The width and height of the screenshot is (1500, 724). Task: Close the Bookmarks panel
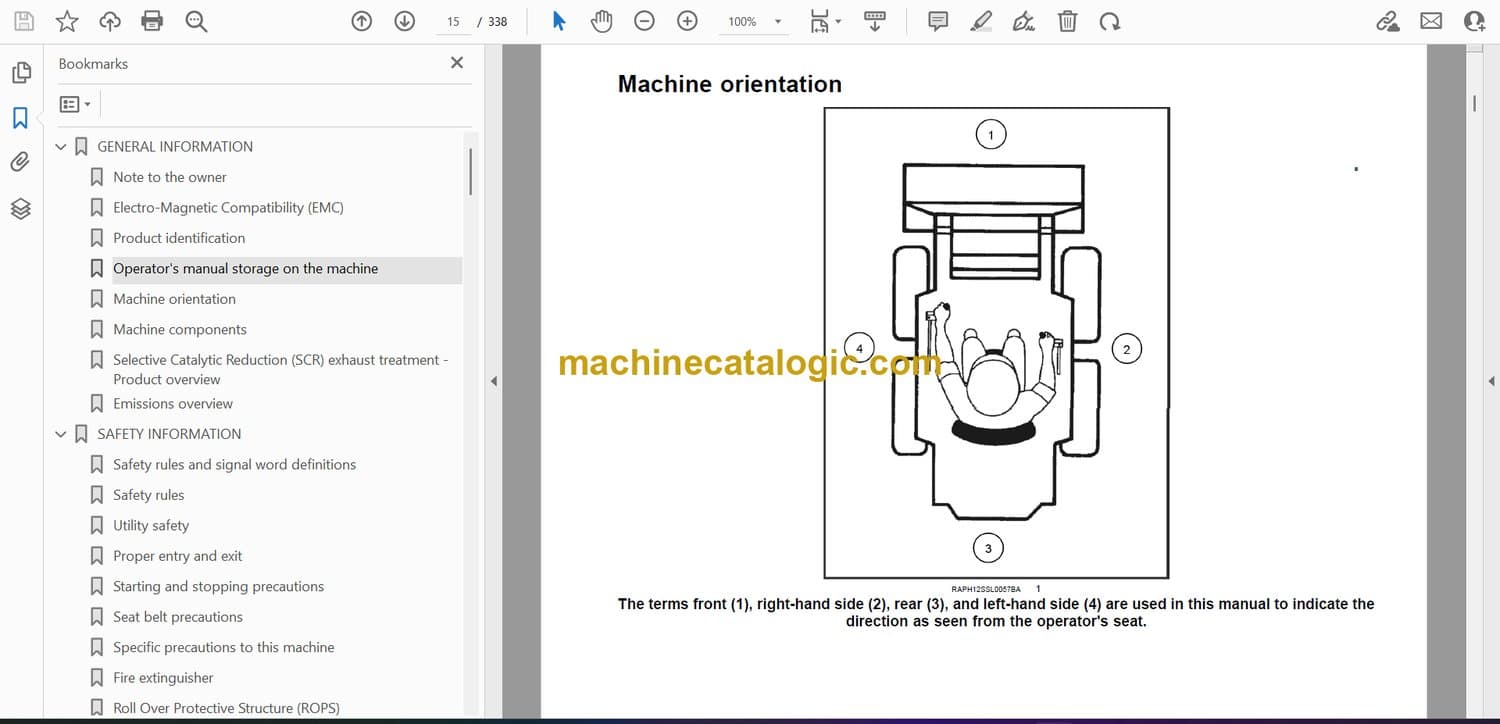(x=457, y=63)
